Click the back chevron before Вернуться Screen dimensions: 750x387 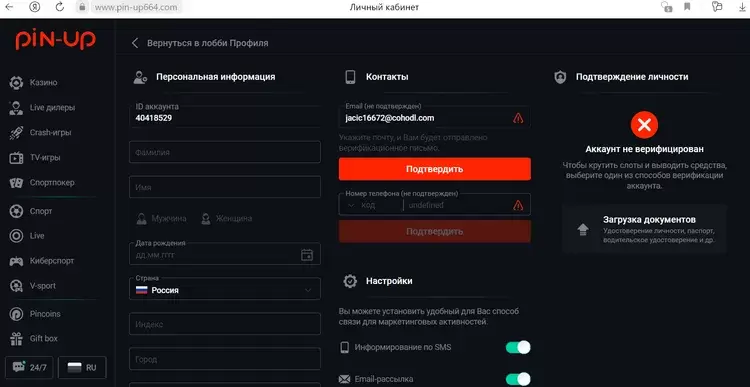135,43
